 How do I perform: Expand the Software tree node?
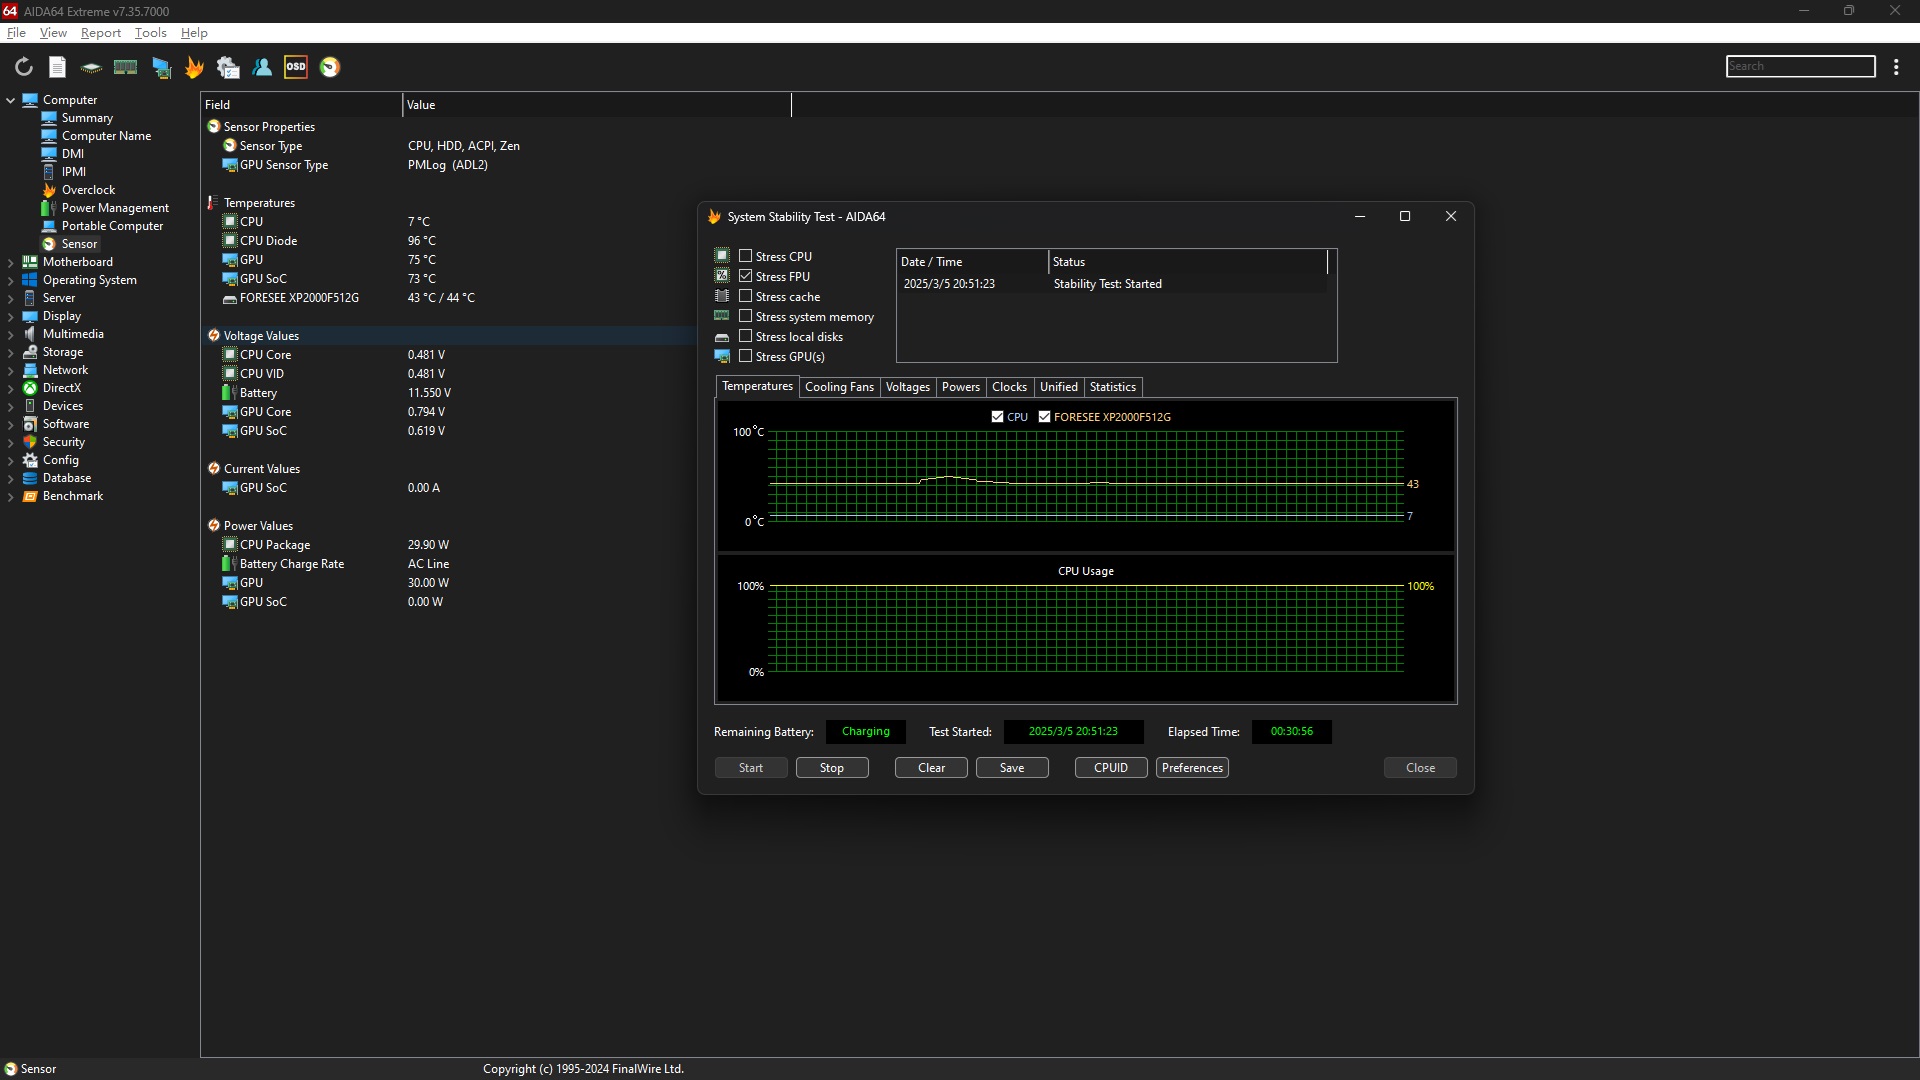point(11,424)
